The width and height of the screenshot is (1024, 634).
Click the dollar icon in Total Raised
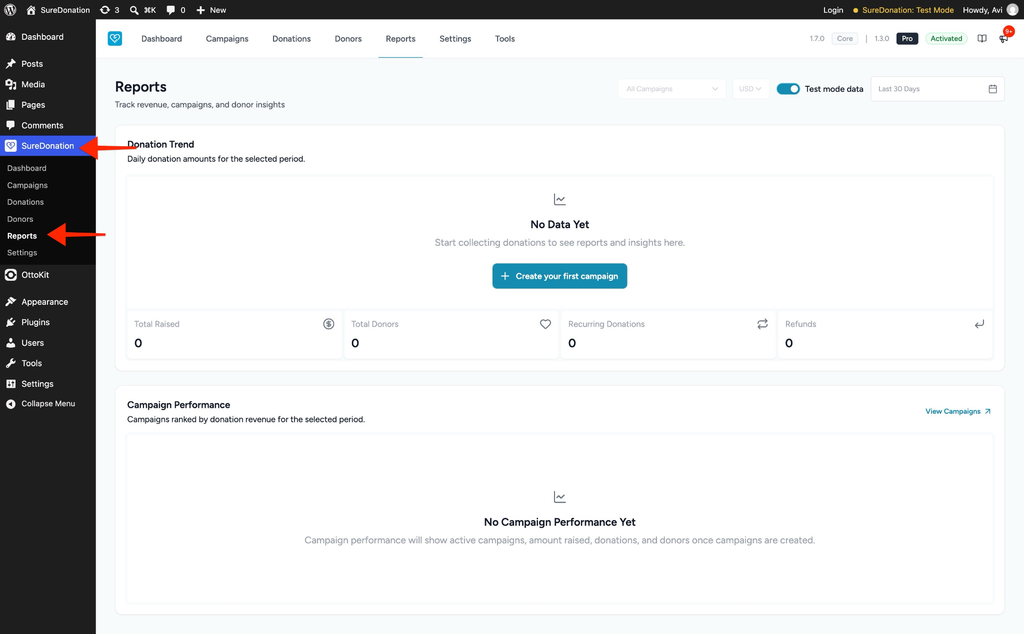328,324
